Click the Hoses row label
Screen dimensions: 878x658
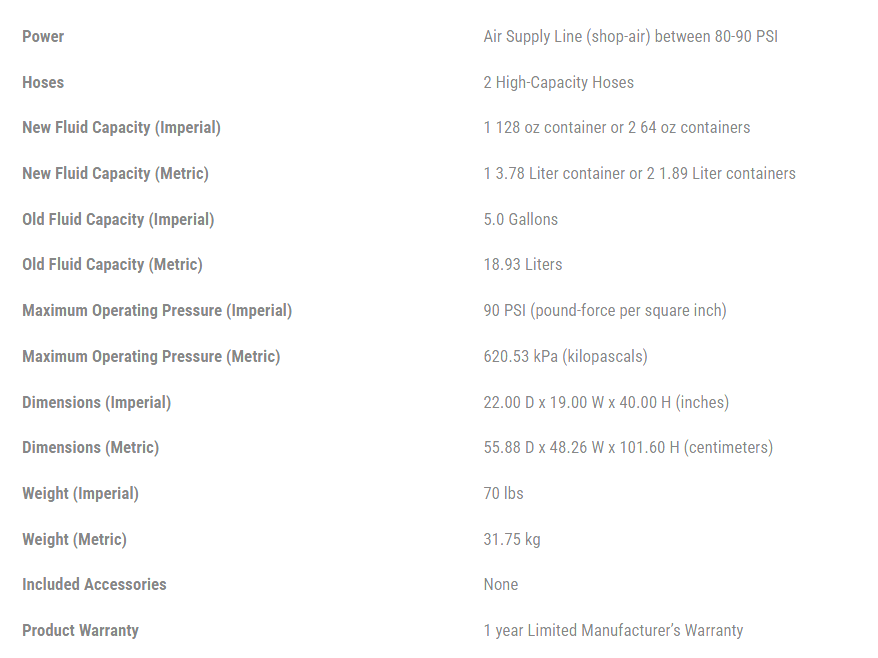pos(43,83)
